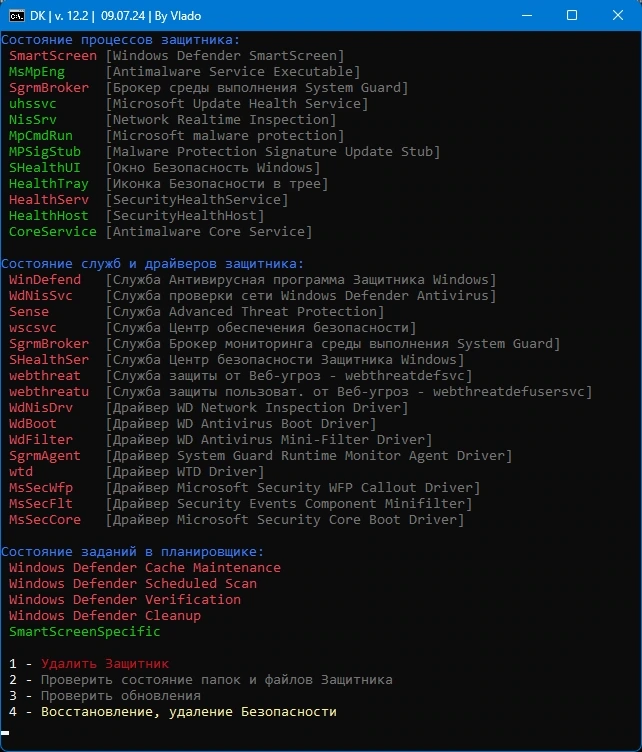Image resolution: width=642 pixels, height=752 pixels.
Task: Click the 'uhssvc' process name
Action: click(x=33, y=104)
